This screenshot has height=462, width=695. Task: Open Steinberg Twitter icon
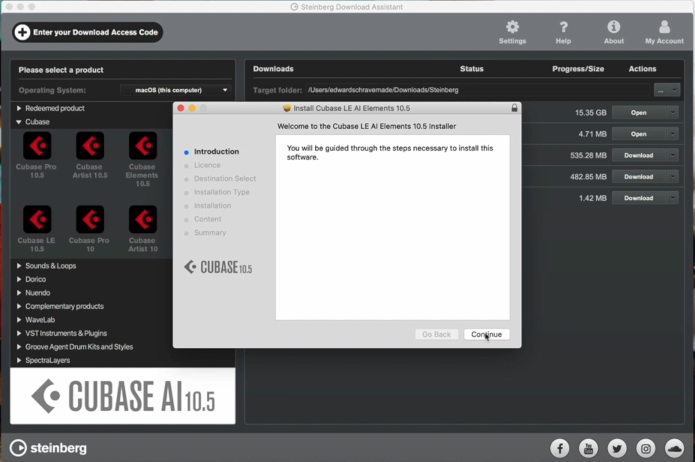point(617,448)
